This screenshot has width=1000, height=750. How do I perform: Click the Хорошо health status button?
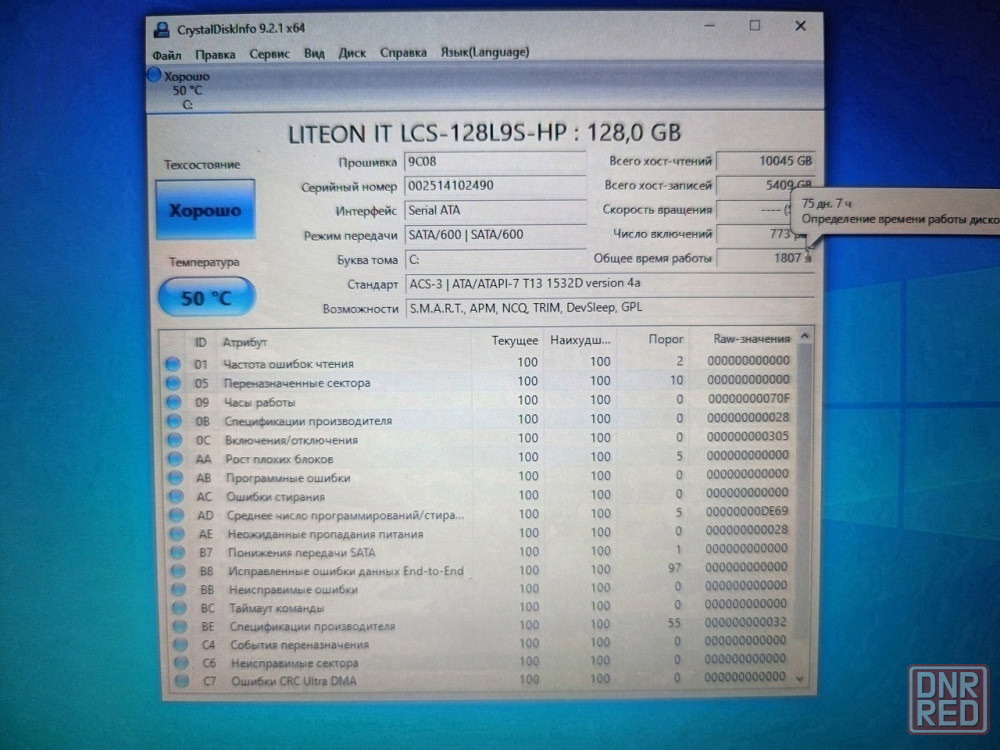[205, 209]
